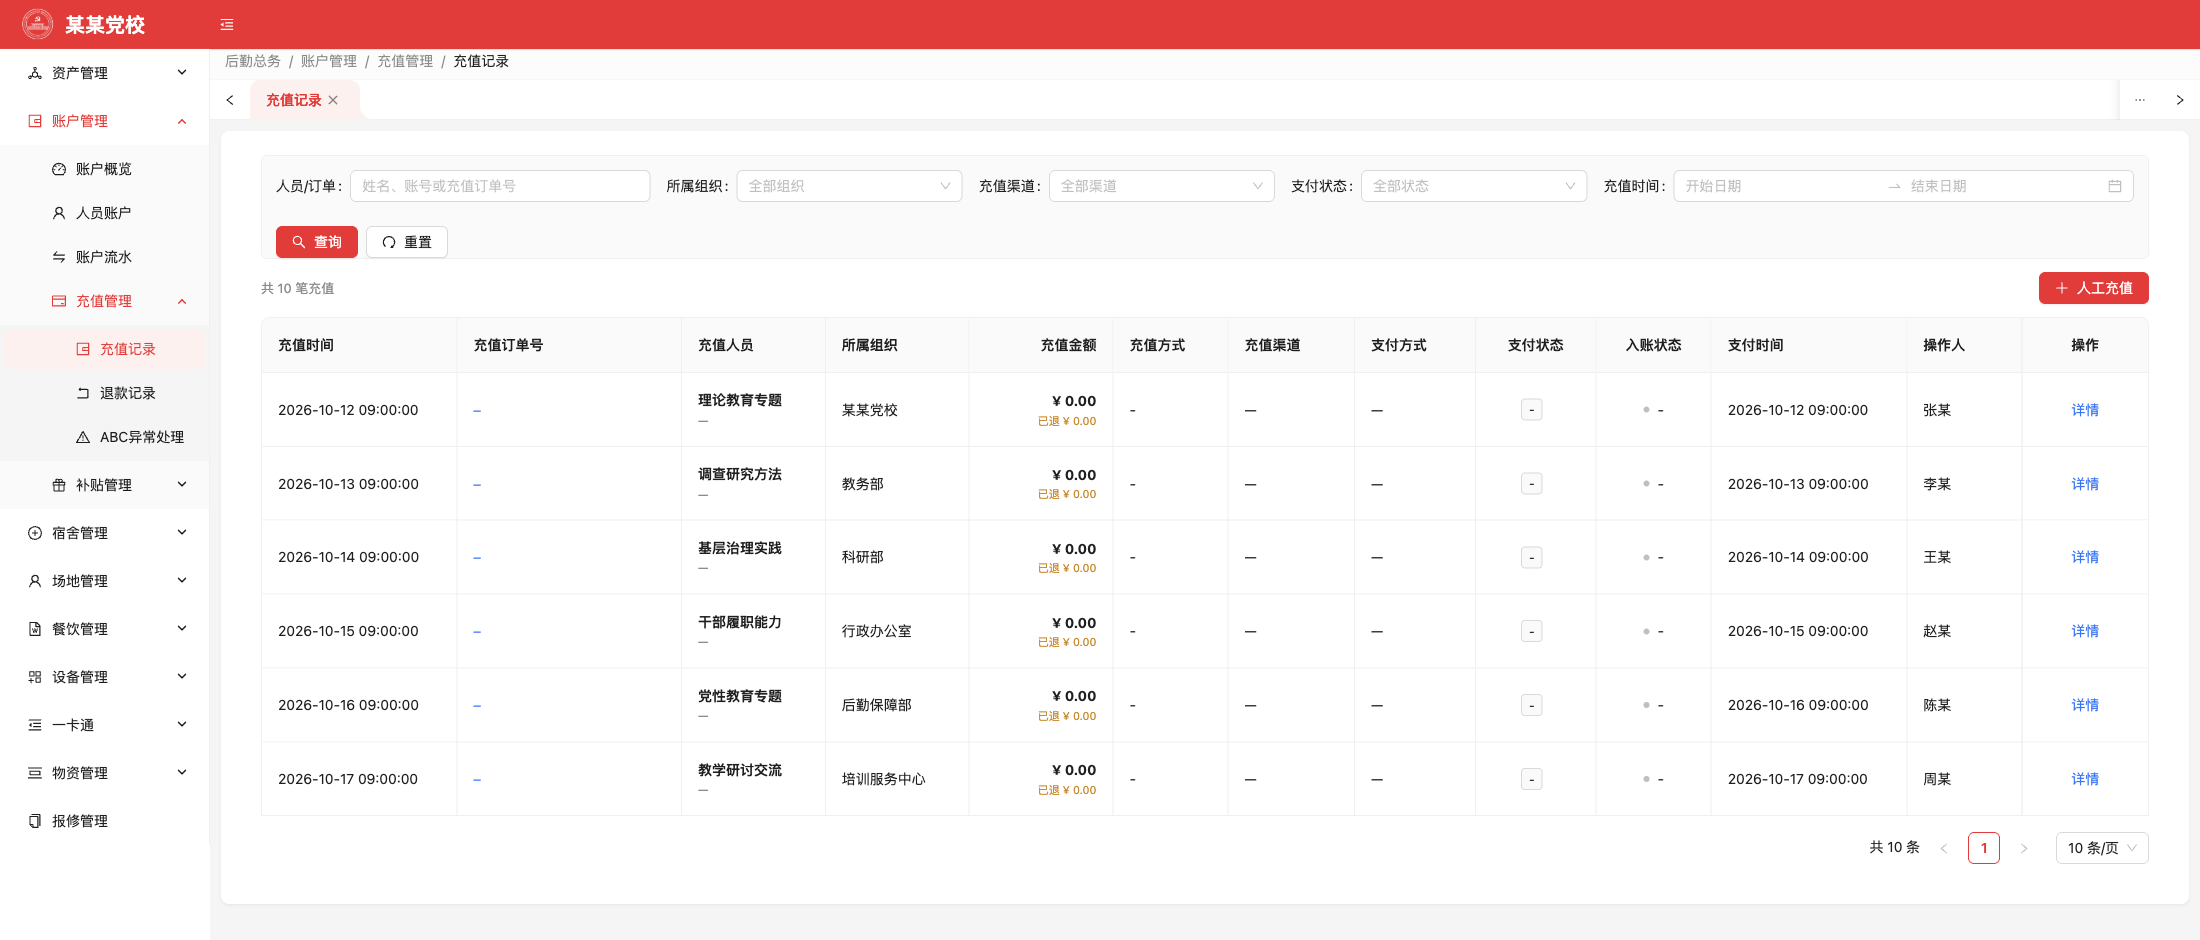This screenshot has height=940, width=2200.
Task: Click the 开始日期 date field
Action: pos(1780,186)
